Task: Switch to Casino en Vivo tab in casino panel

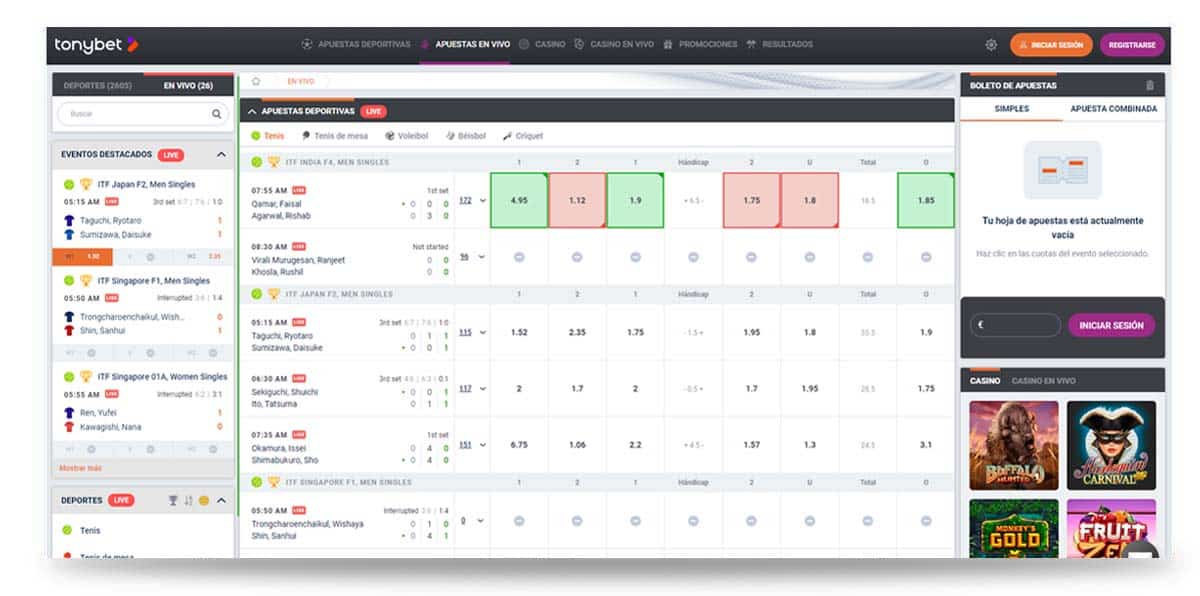Action: [1043, 381]
